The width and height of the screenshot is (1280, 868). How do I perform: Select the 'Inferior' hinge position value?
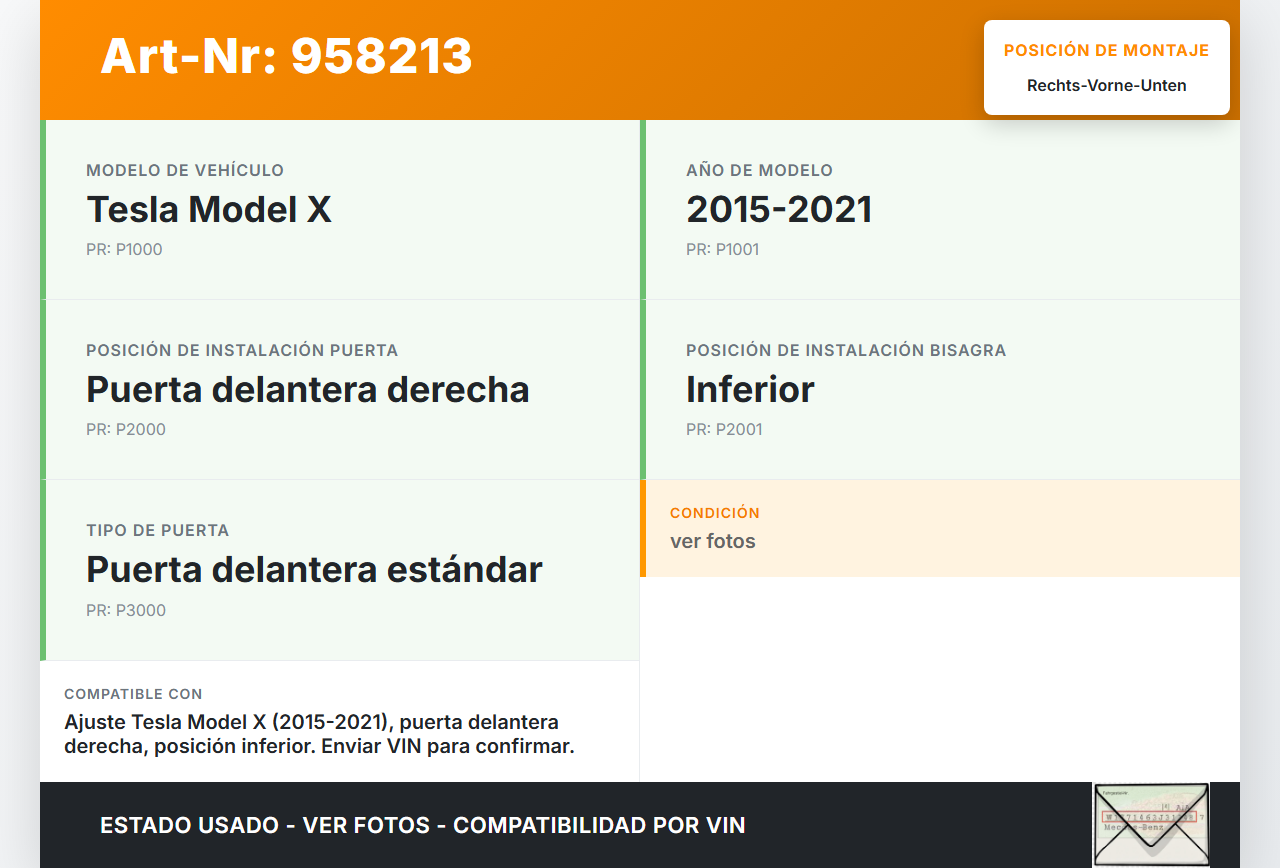point(750,389)
